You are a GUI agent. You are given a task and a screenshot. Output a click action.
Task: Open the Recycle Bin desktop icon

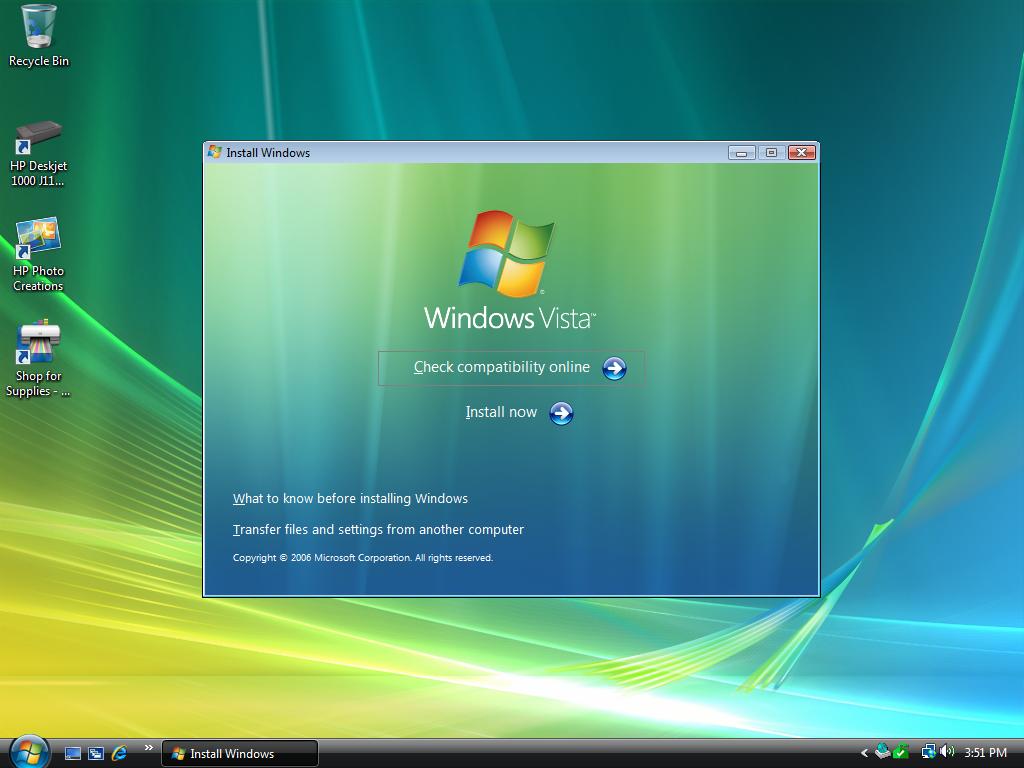click(39, 36)
